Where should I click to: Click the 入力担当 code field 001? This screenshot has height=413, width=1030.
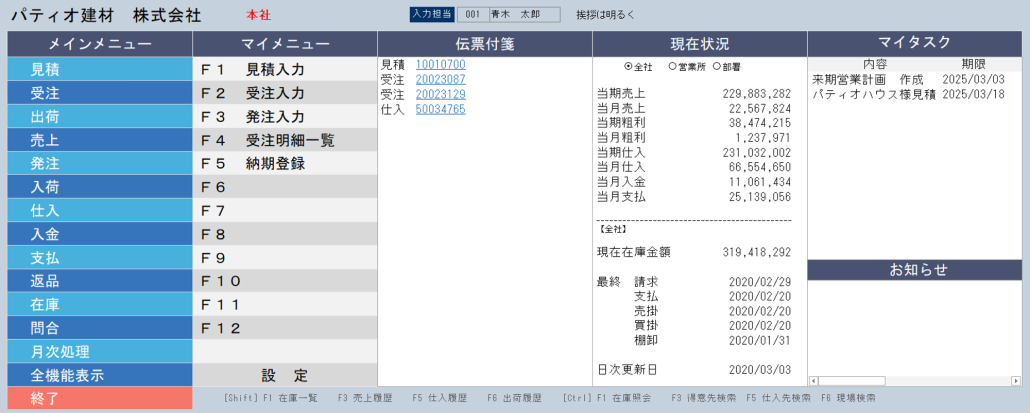coord(472,15)
